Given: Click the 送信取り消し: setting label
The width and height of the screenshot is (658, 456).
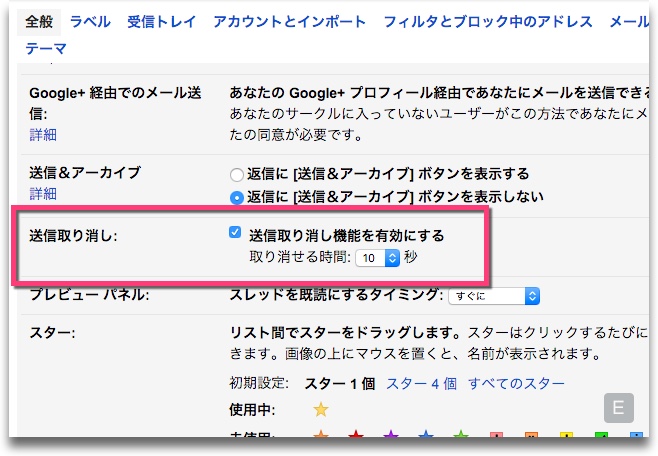Looking at the screenshot, I should coord(73,236).
